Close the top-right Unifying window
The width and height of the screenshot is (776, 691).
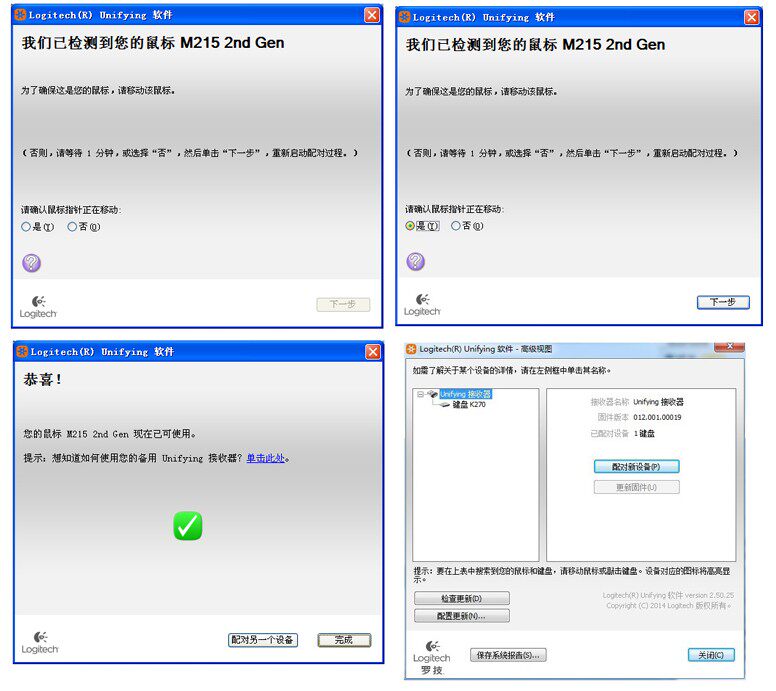click(x=752, y=17)
